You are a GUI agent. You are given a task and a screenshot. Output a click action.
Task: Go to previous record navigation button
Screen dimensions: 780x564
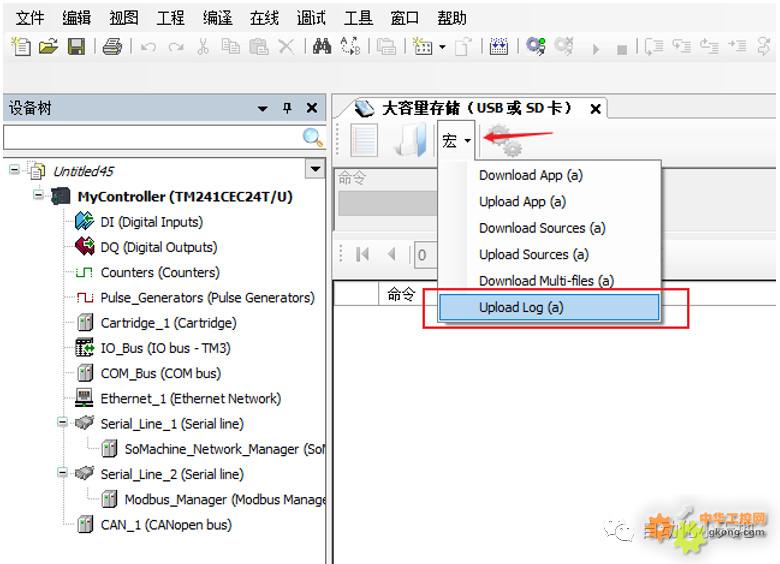pos(392,254)
